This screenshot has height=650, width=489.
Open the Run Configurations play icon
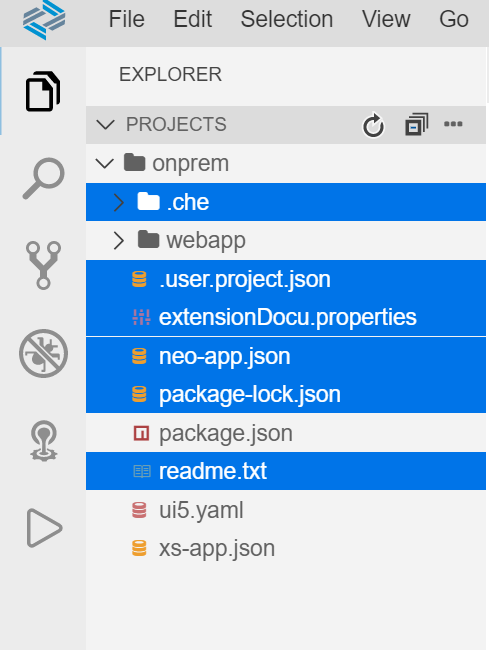click(44, 528)
